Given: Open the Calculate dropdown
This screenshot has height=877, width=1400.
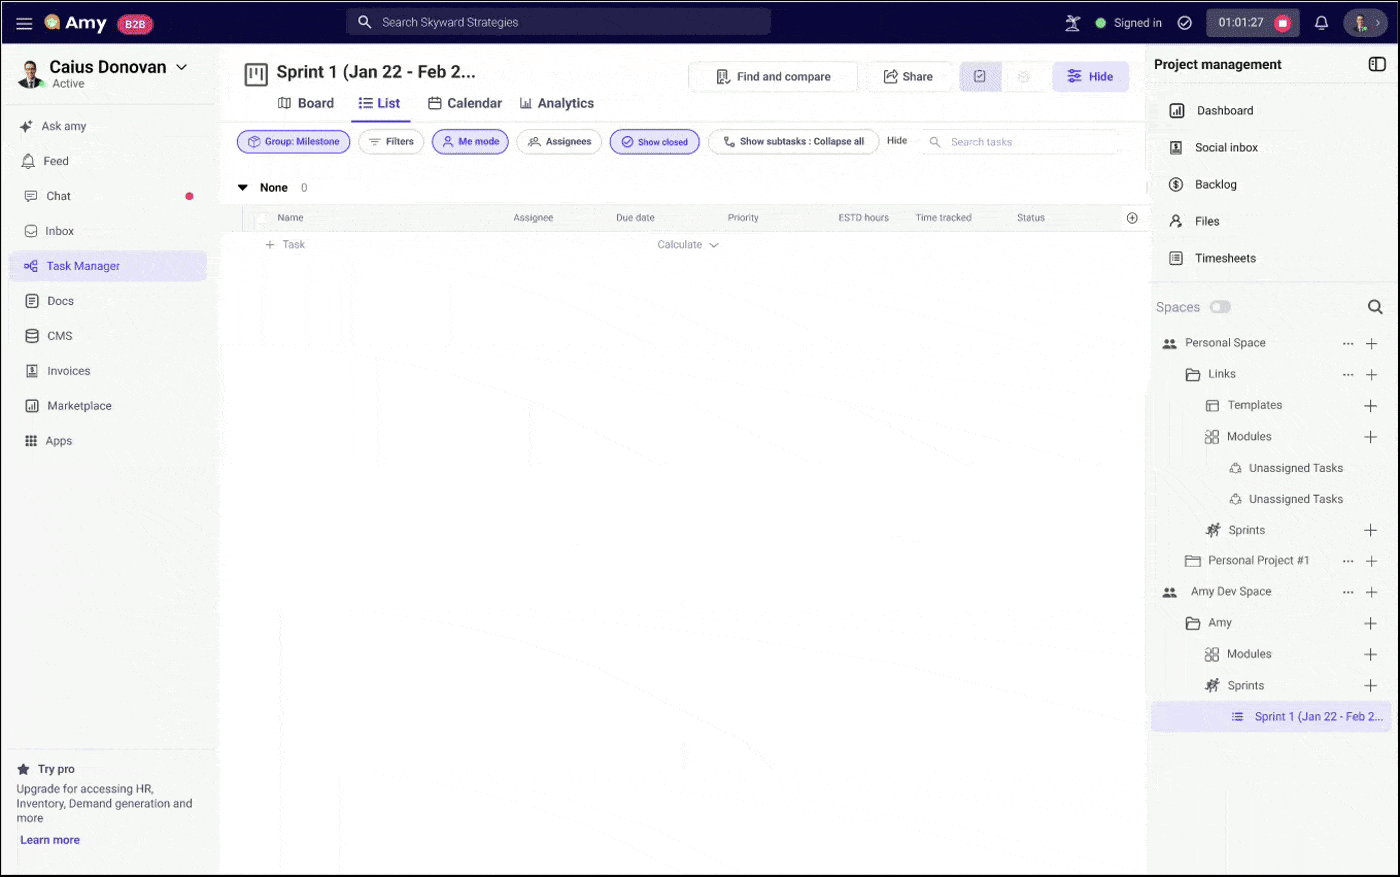Looking at the screenshot, I should [x=687, y=244].
